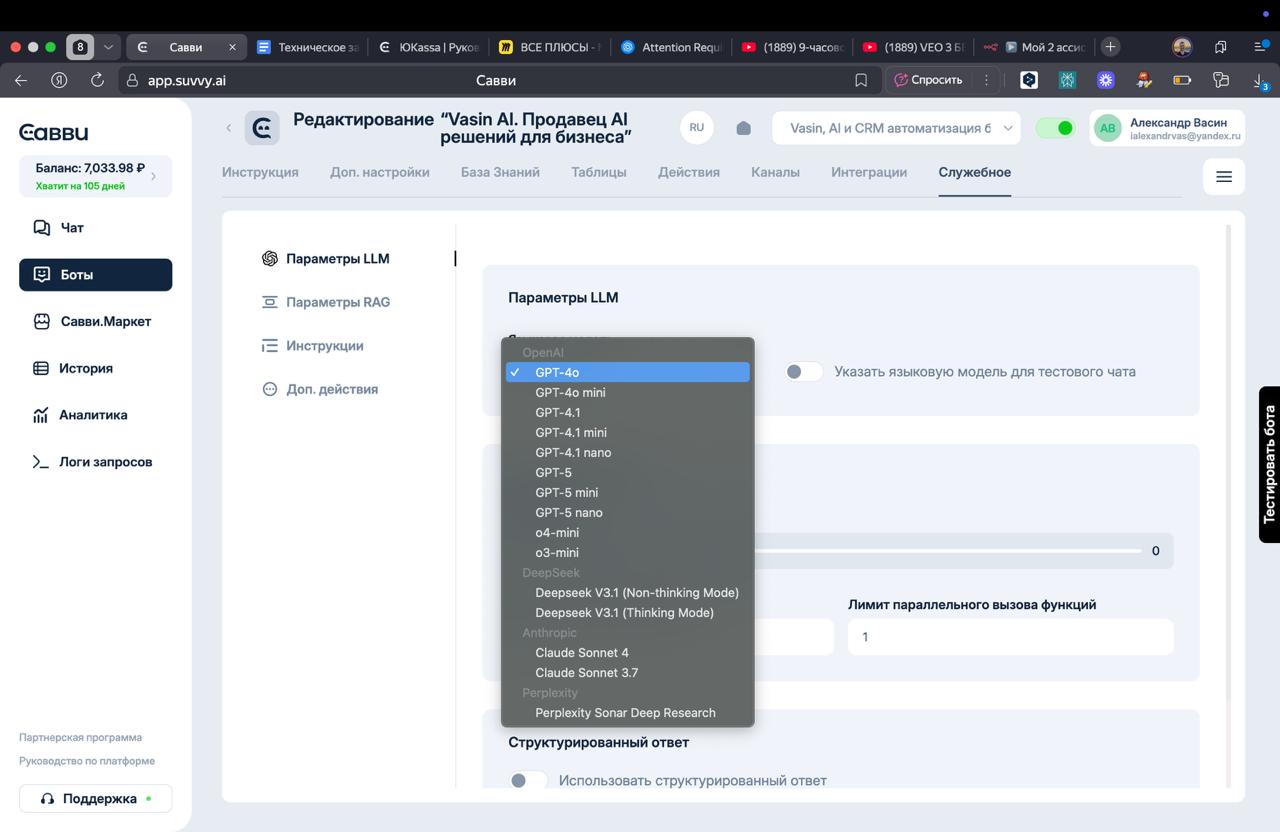The height and width of the screenshot is (832, 1280).
Task: Click the Логи запросов terminal icon
Action: click(x=41, y=462)
